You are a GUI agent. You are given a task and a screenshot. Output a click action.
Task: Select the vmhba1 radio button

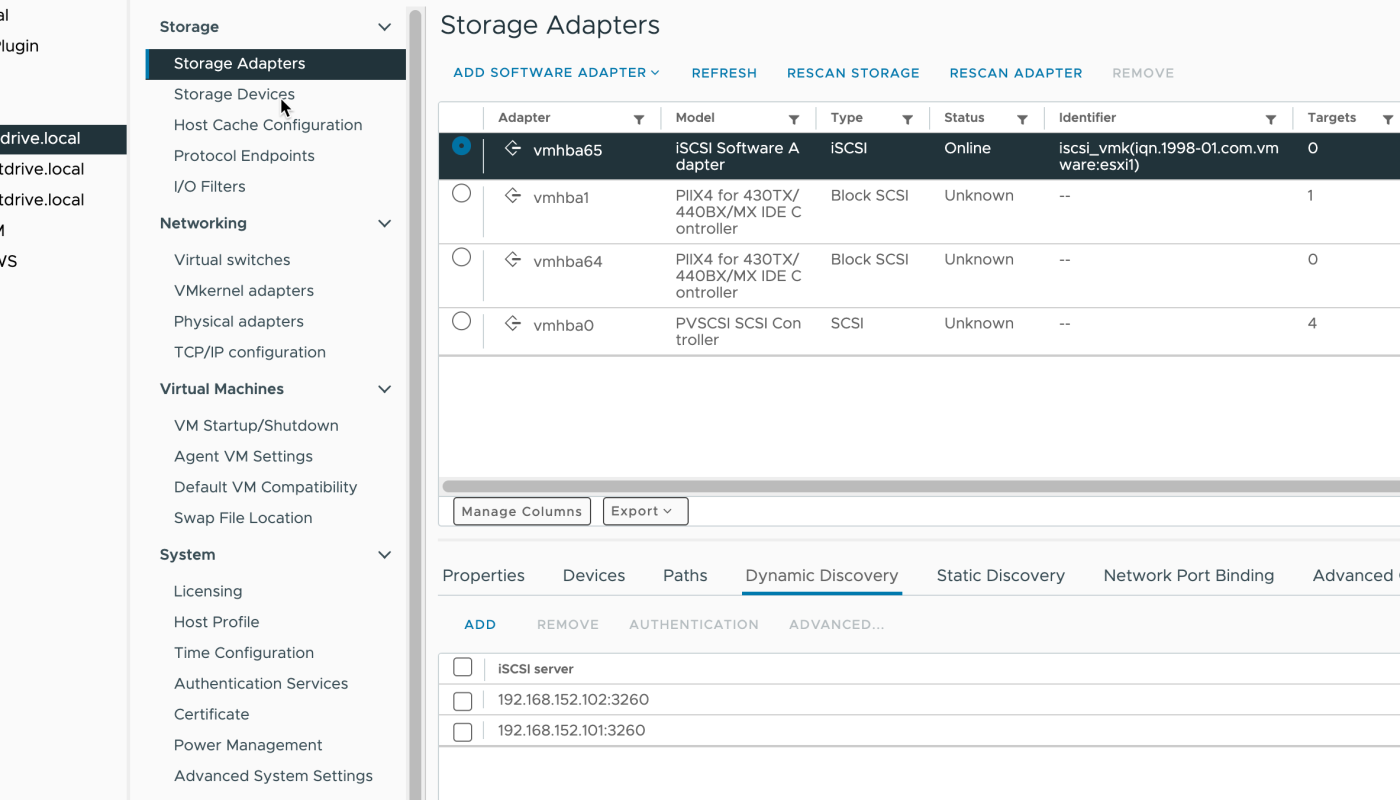coord(461,194)
